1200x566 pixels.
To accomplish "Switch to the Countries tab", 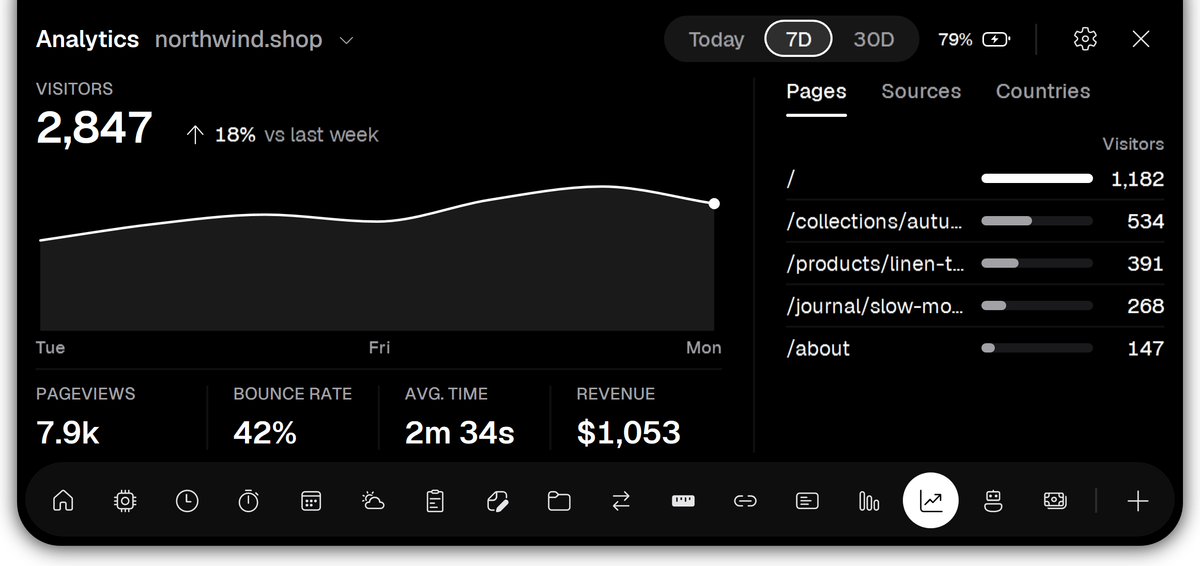I will click(1043, 91).
